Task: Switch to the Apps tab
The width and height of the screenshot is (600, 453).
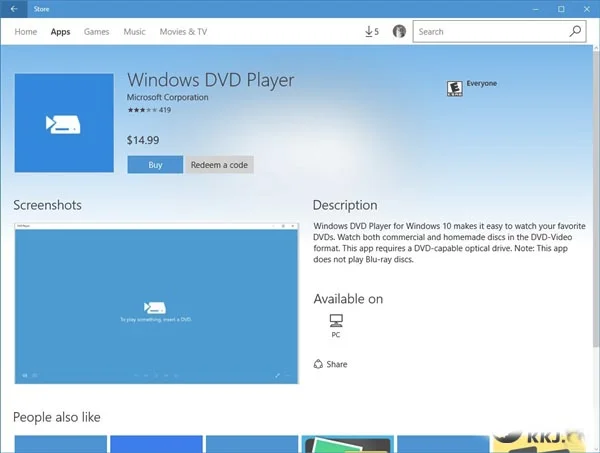Action: pyautogui.click(x=60, y=32)
